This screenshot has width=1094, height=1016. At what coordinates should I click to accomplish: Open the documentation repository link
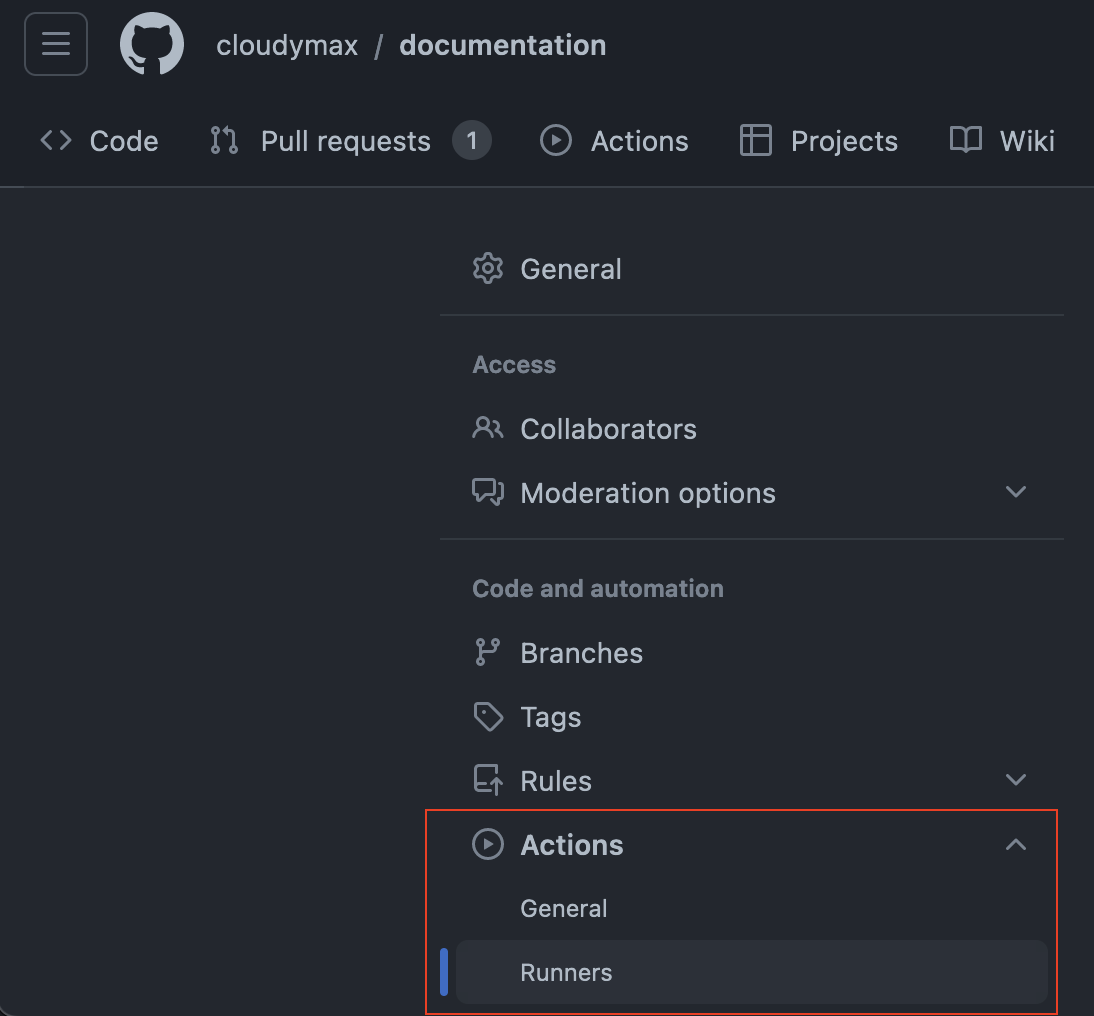pyautogui.click(x=502, y=46)
